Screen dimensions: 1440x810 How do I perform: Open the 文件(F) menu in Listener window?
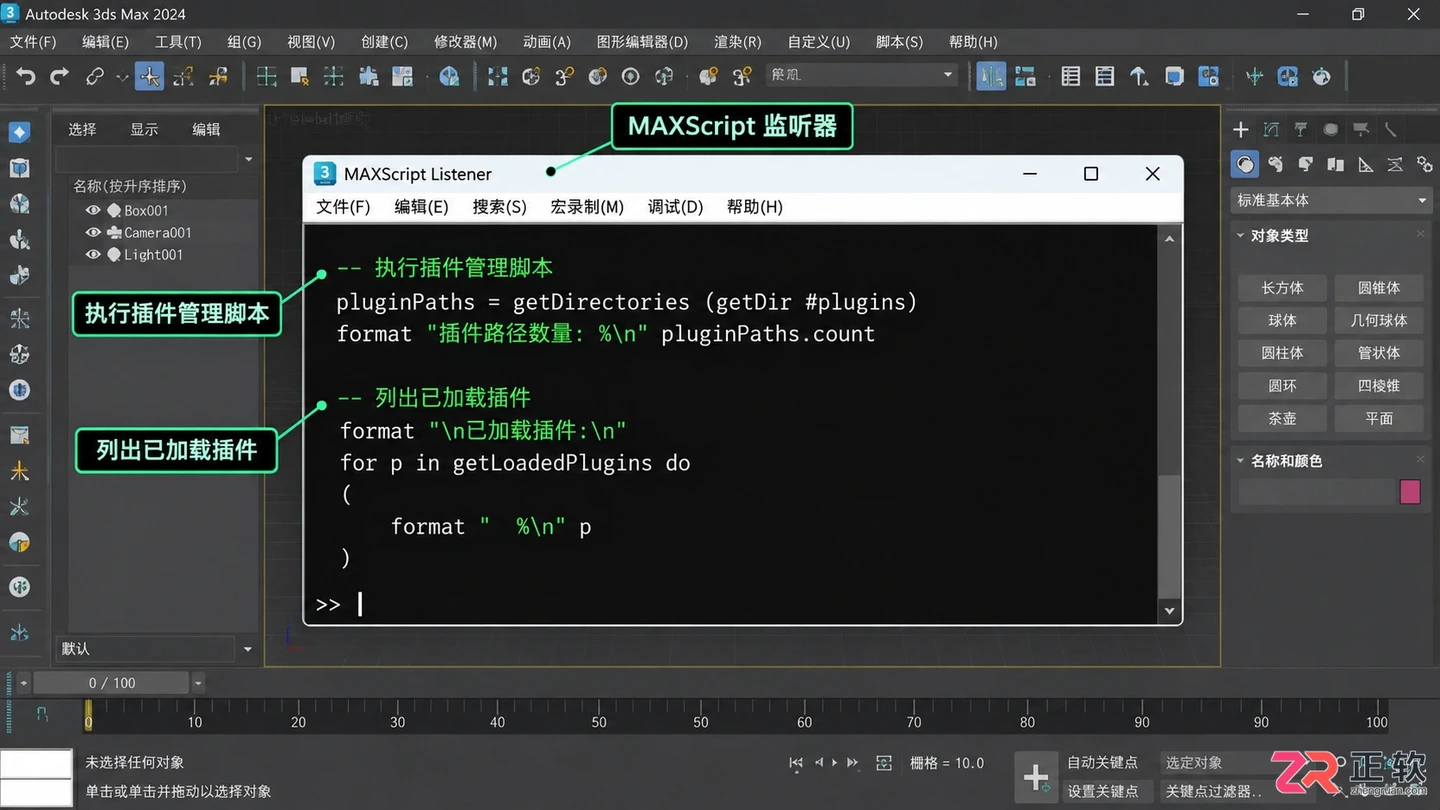tap(343, 207)
